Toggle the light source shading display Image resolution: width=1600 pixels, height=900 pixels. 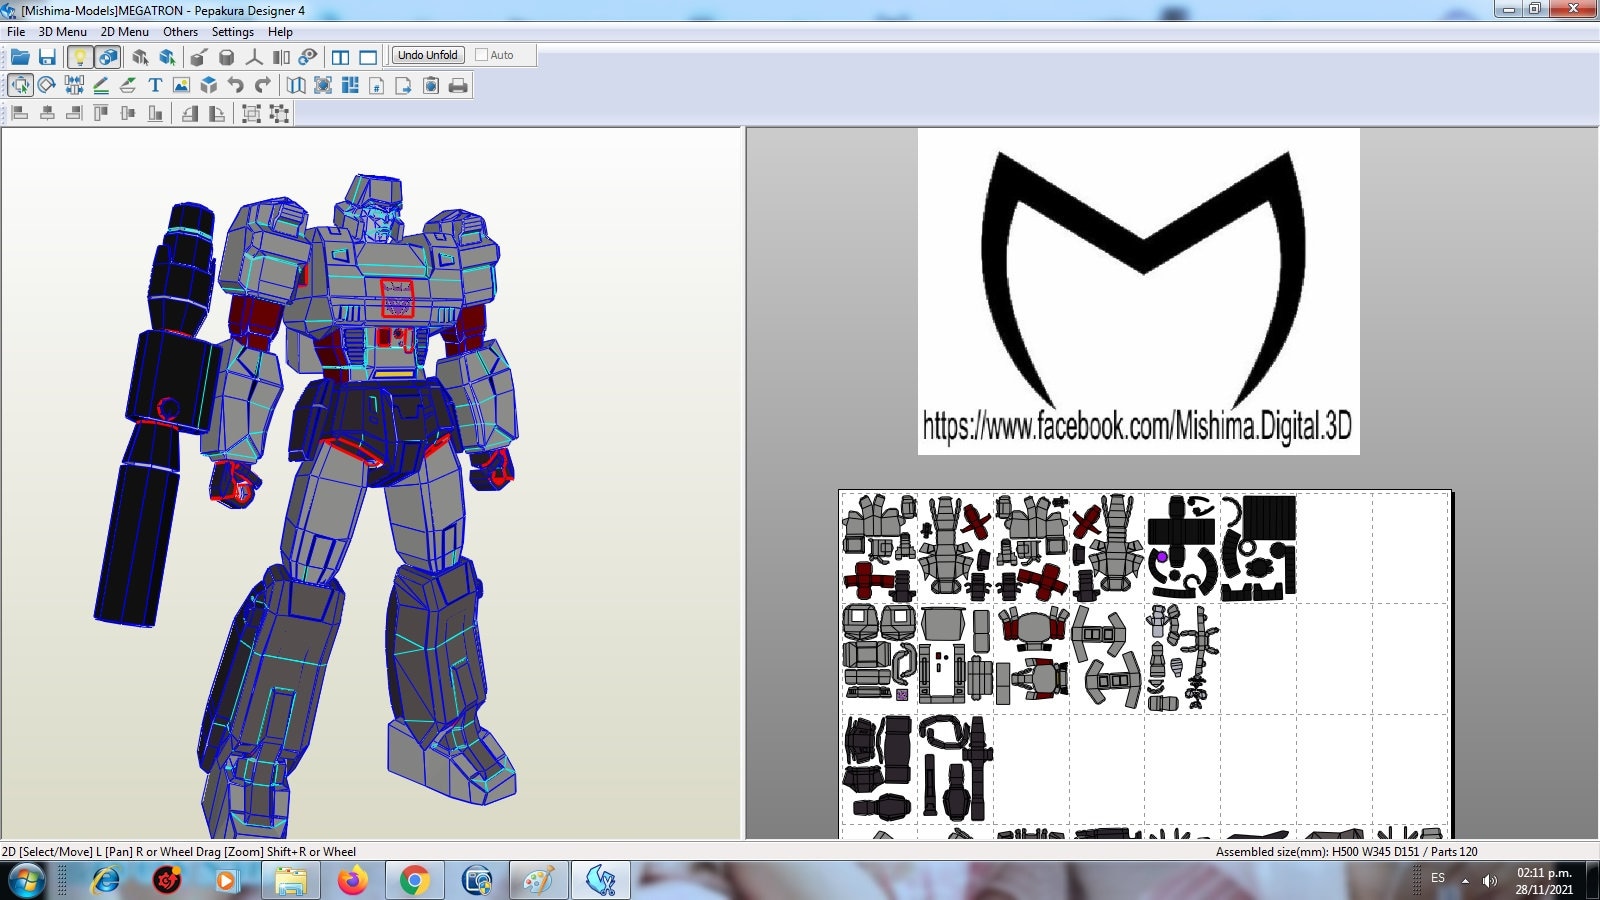tap(82, 57)
